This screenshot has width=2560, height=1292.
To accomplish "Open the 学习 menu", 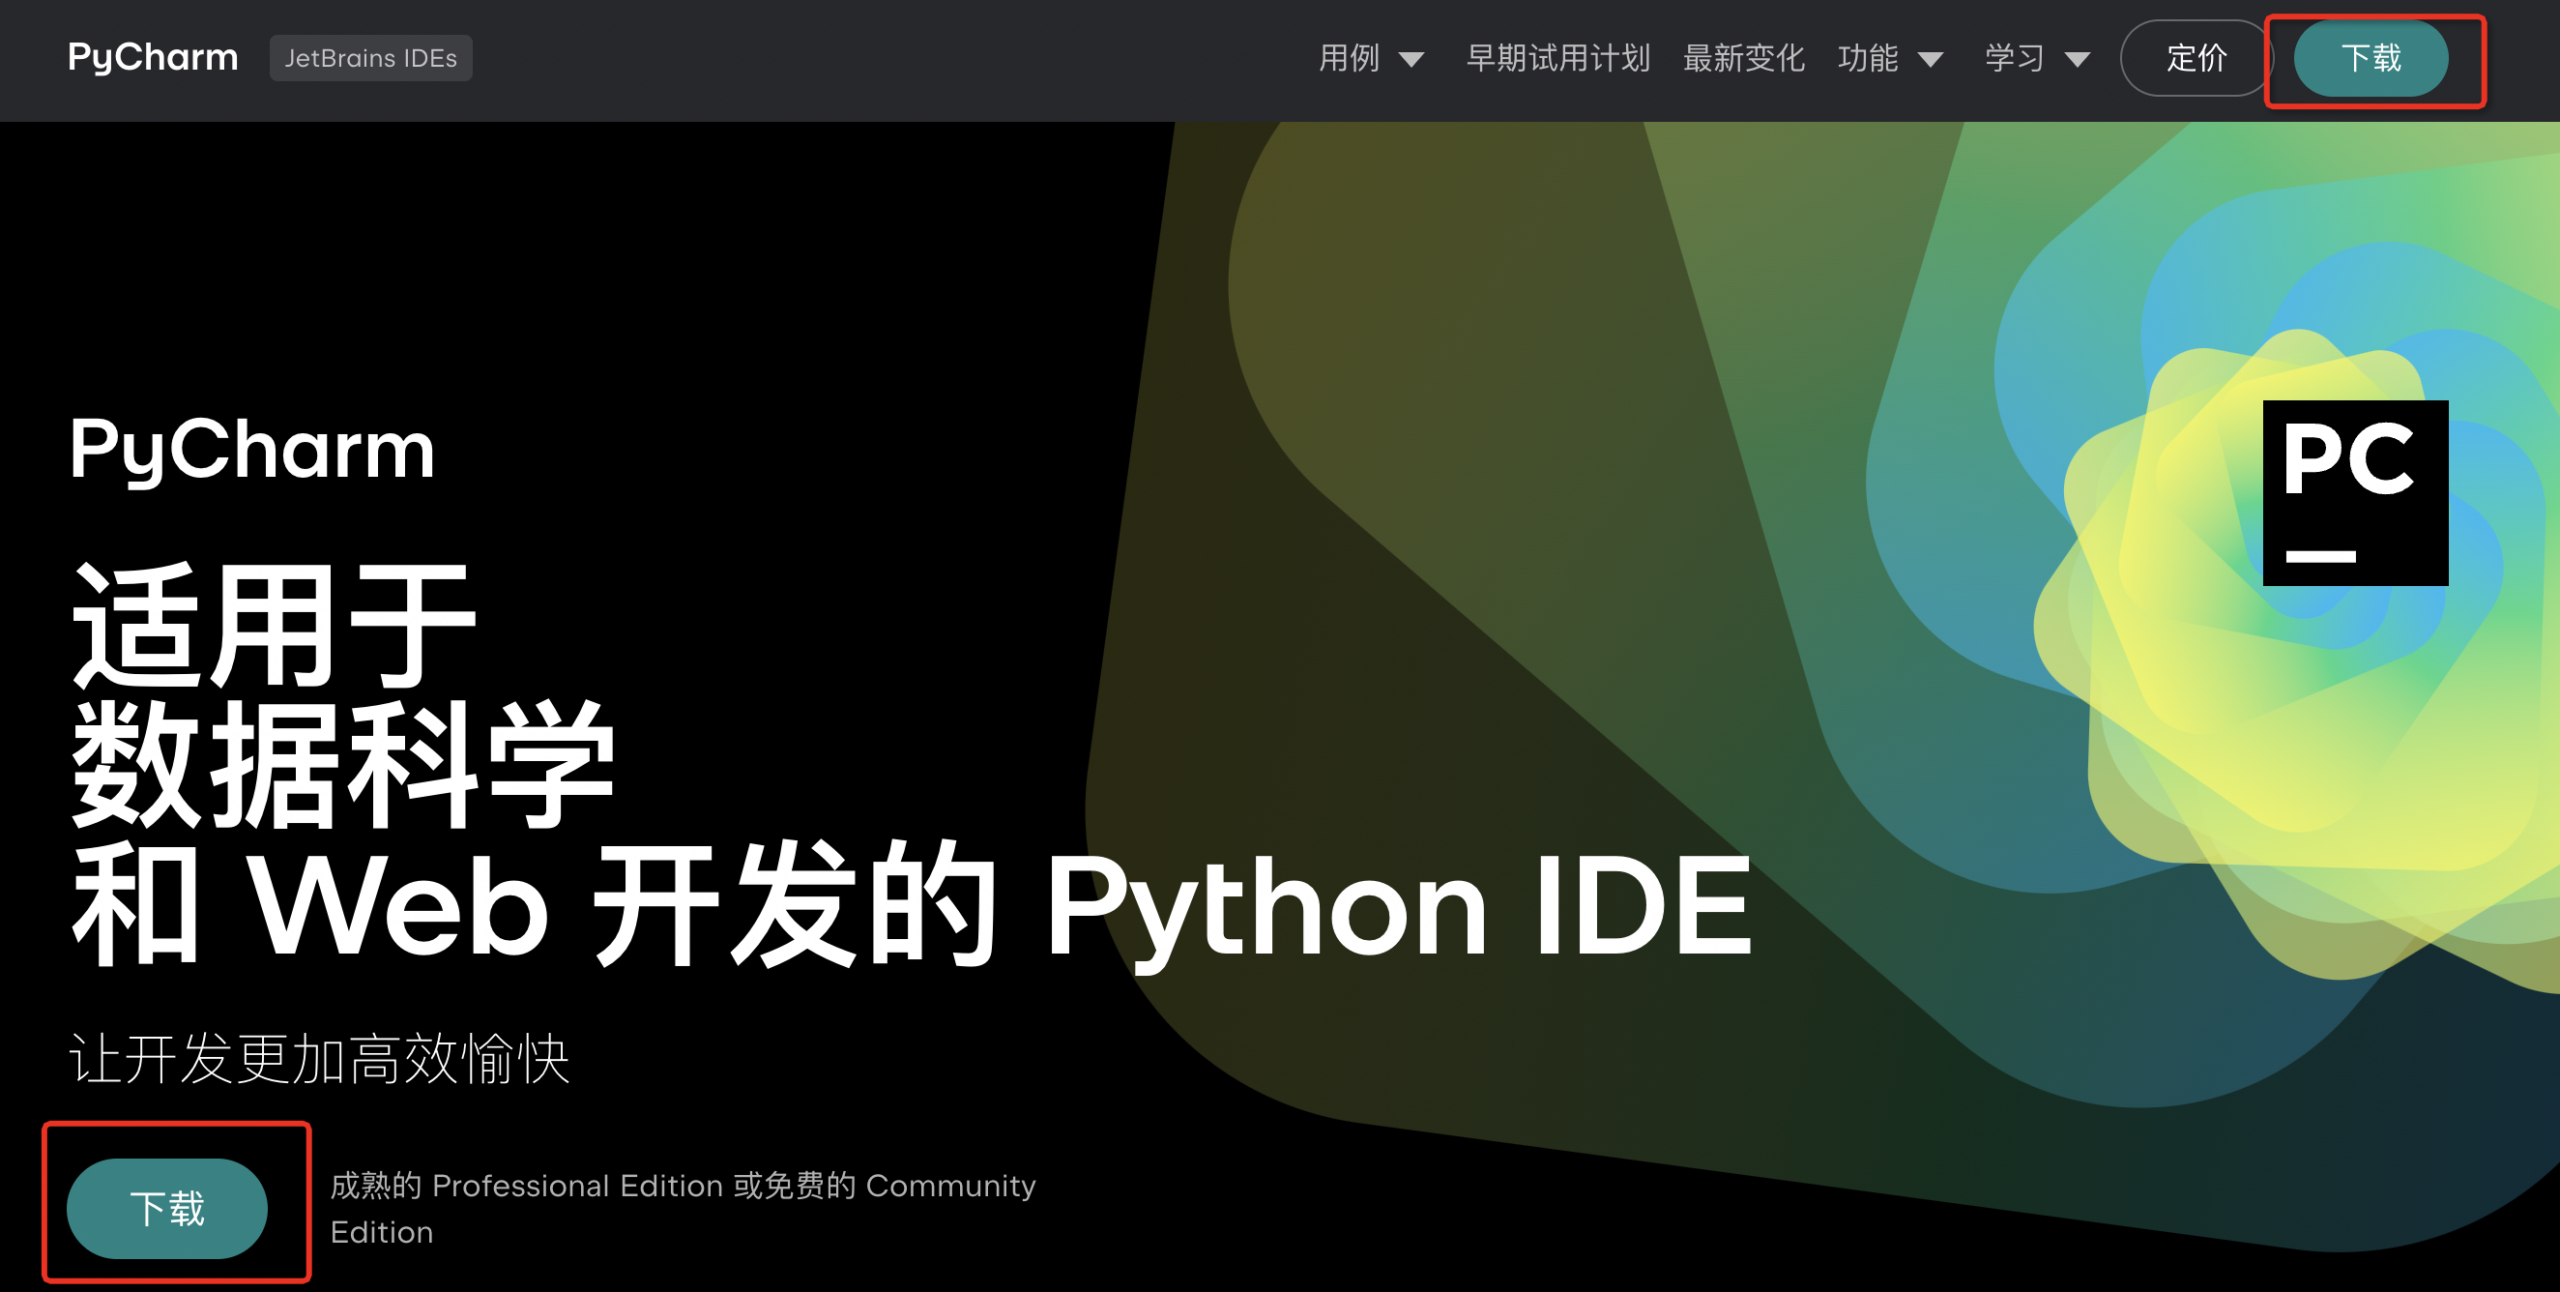I will (2015, 58).
